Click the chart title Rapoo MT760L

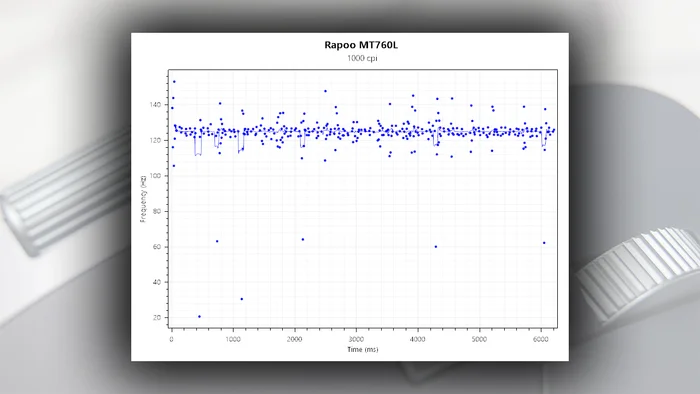coord(361,45)
